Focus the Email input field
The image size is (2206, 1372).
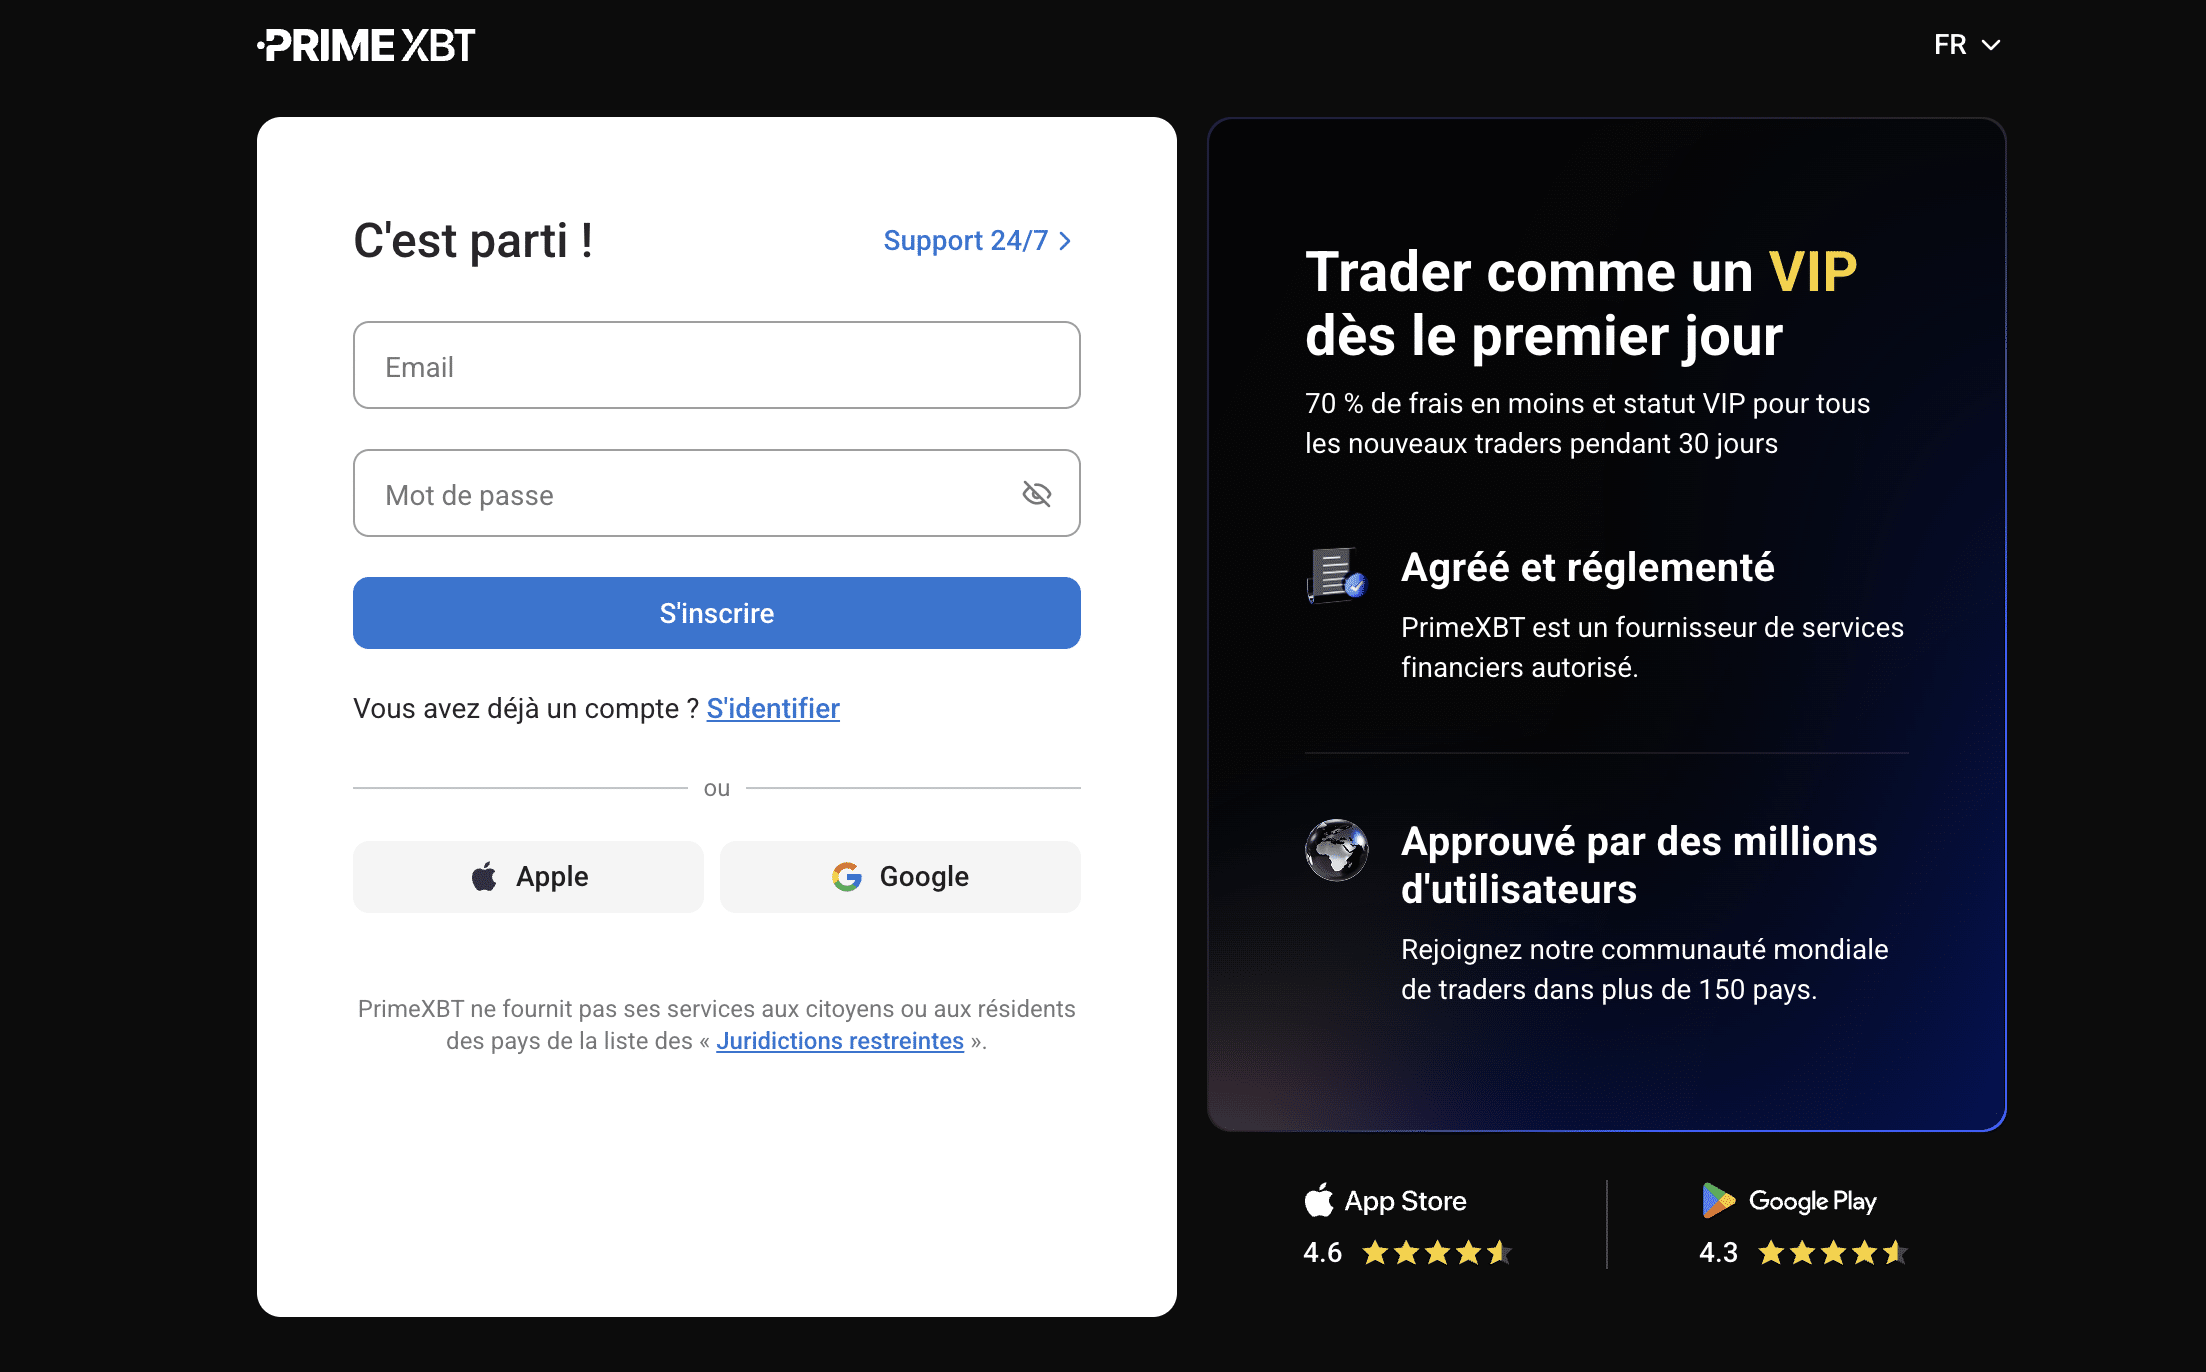coord(716,365)
